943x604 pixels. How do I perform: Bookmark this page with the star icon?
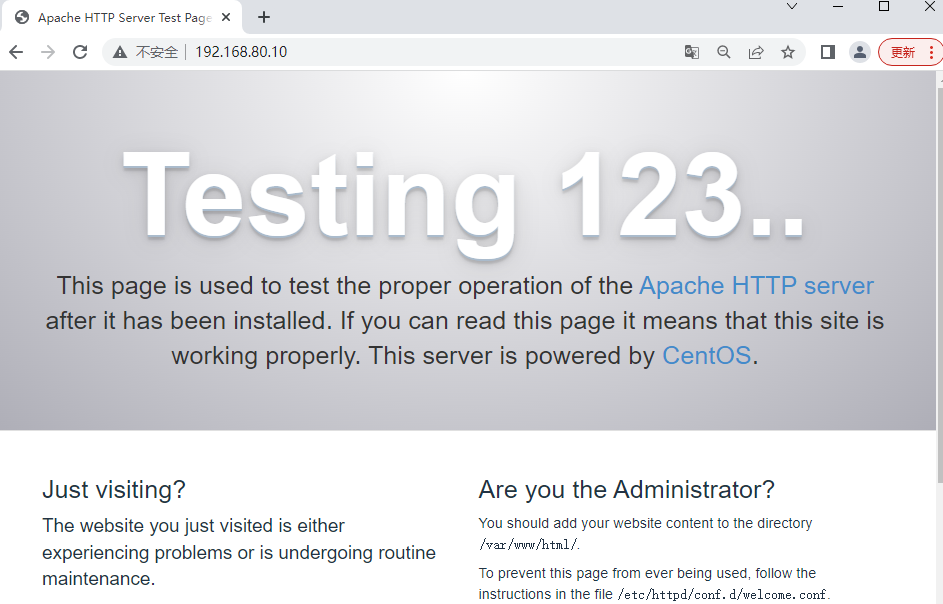tap(788, 52)
